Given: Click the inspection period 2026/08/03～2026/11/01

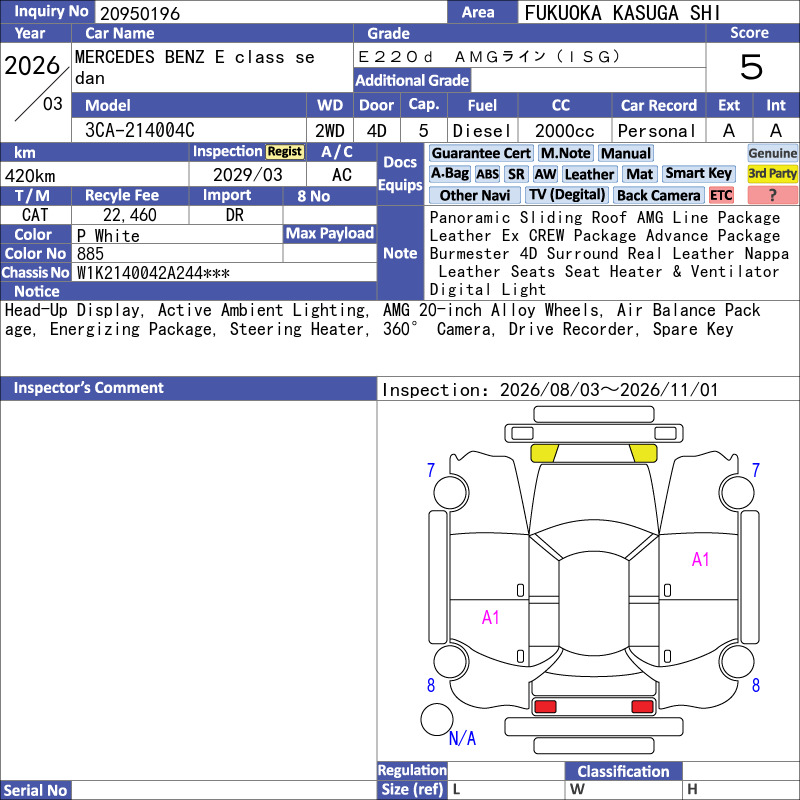Looking at the screenshot, I should 609,390.
